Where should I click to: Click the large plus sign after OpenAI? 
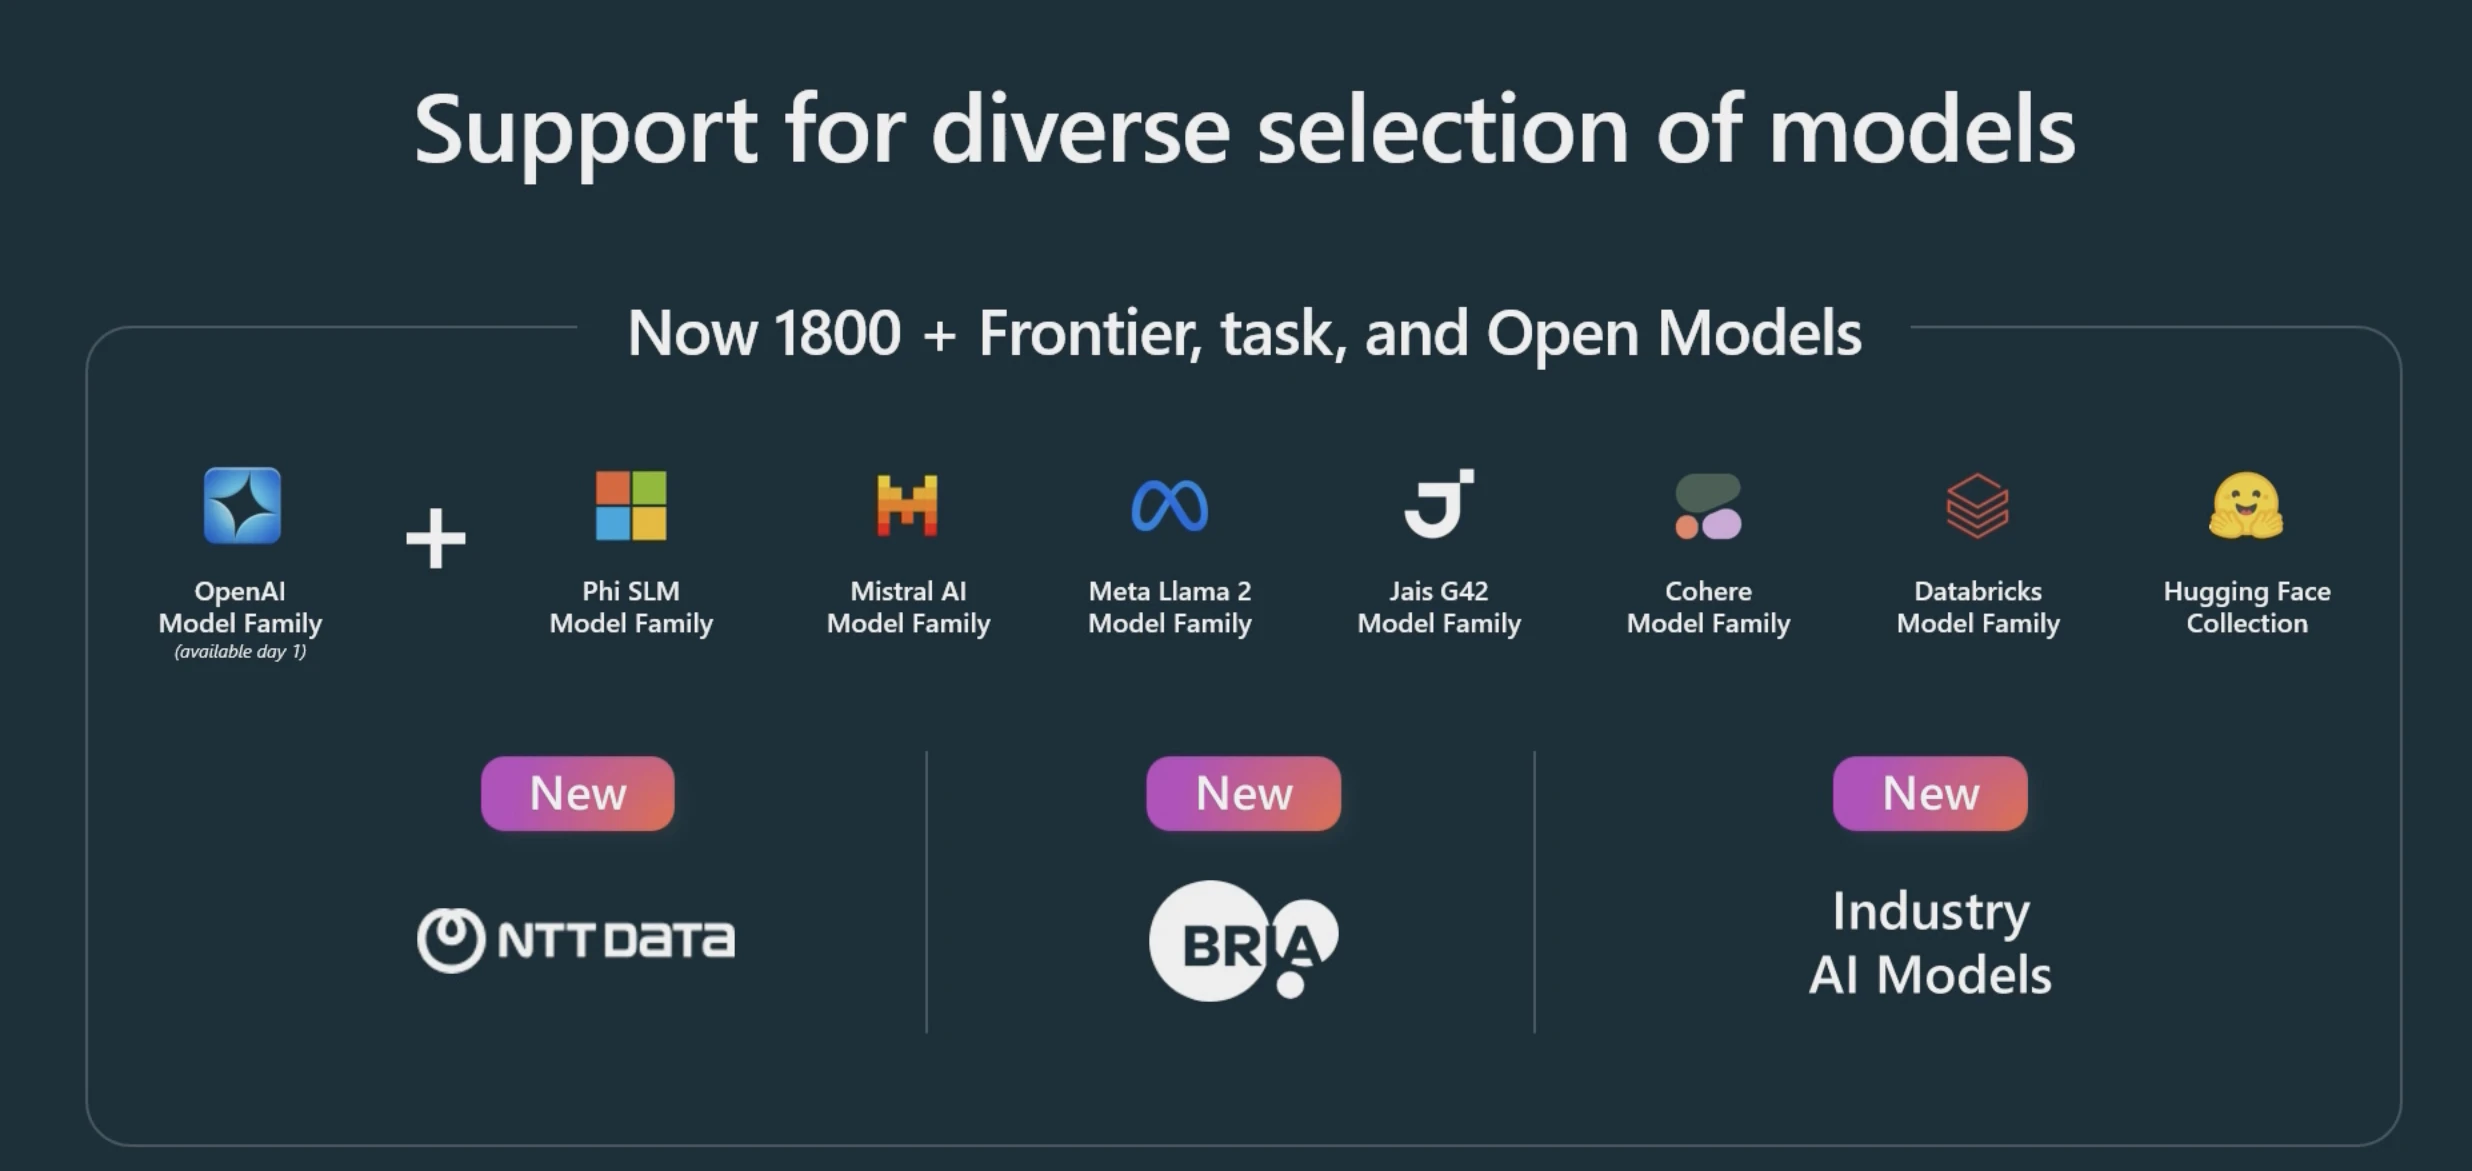click(436, 538)
